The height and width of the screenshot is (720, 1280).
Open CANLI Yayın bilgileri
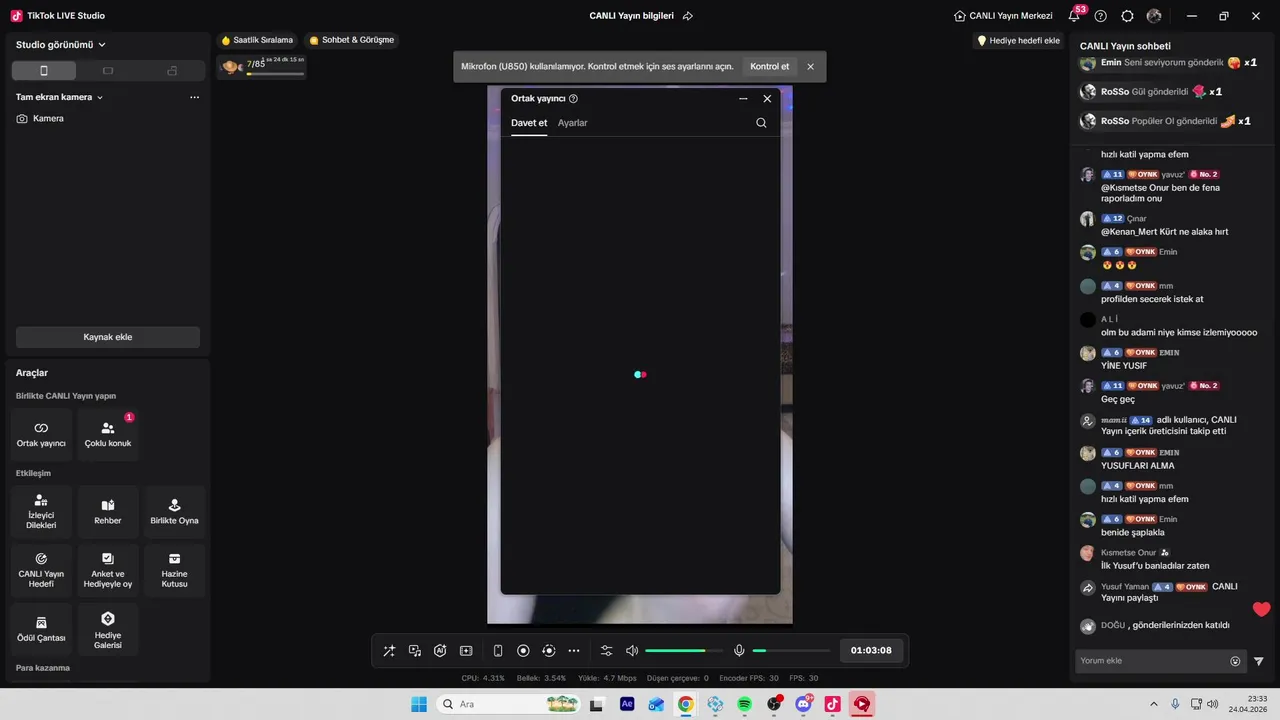(x=631, y=16)
